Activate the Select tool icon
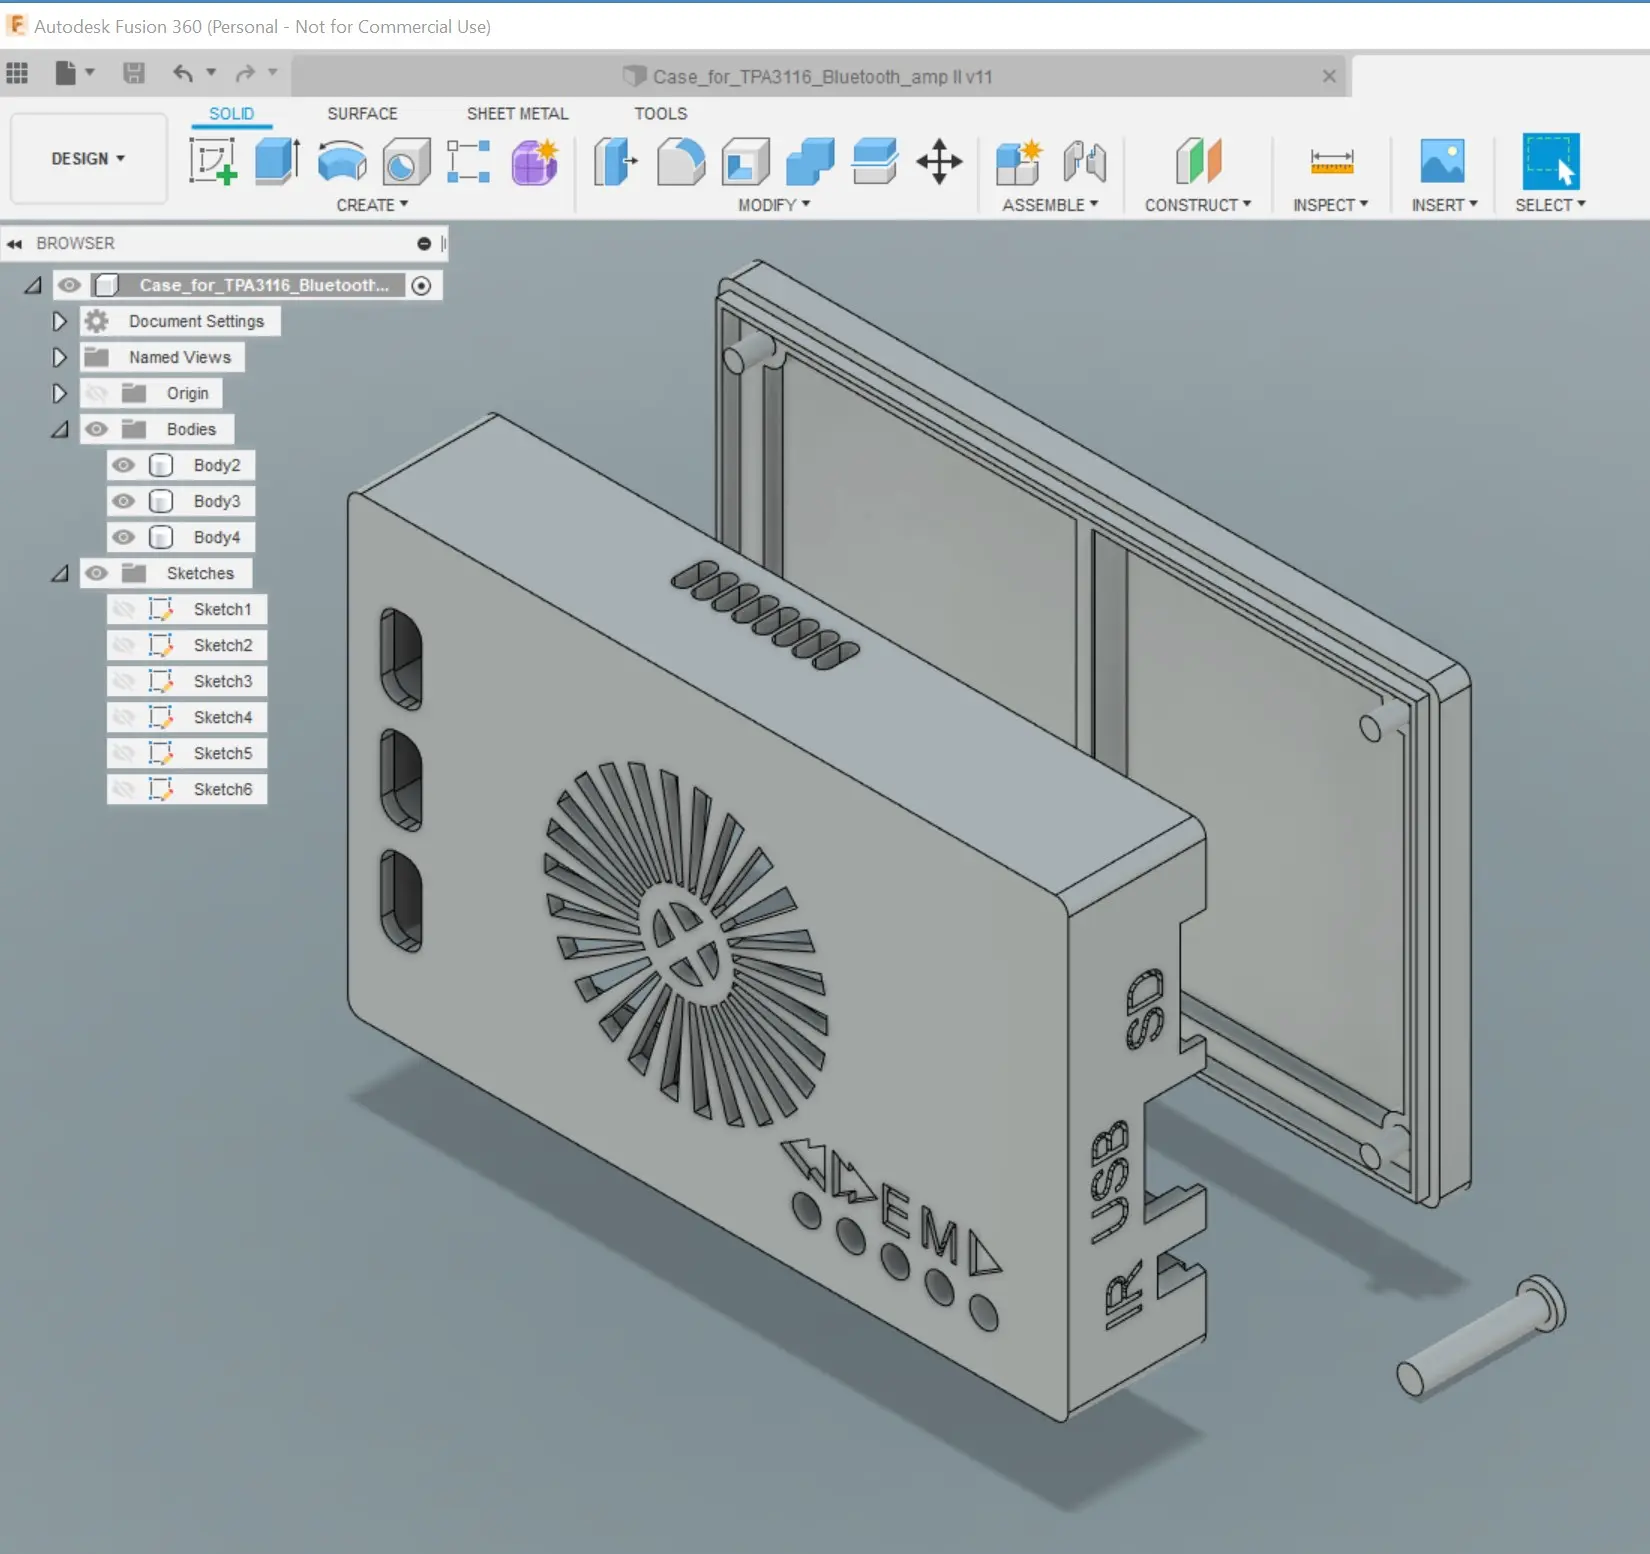Screen dimensions: 1650x1554 (1551, 161)
